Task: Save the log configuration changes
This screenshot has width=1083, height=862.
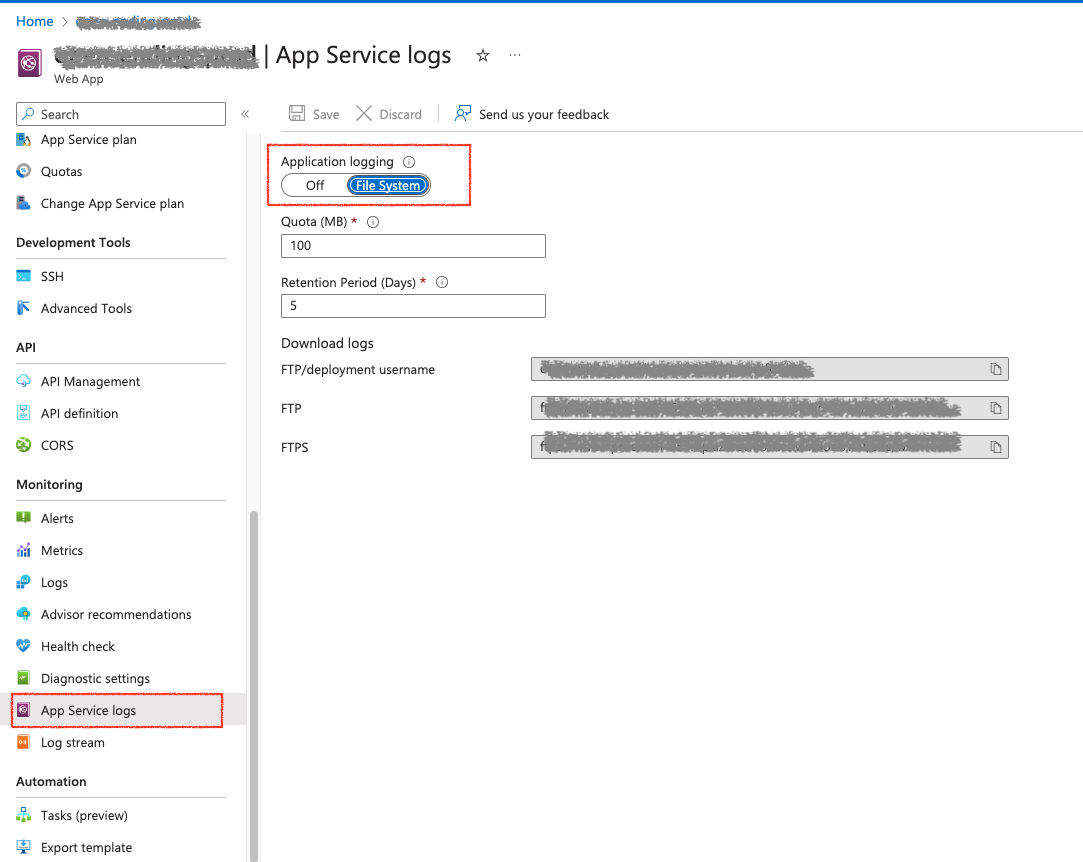Action: (313, 113)
